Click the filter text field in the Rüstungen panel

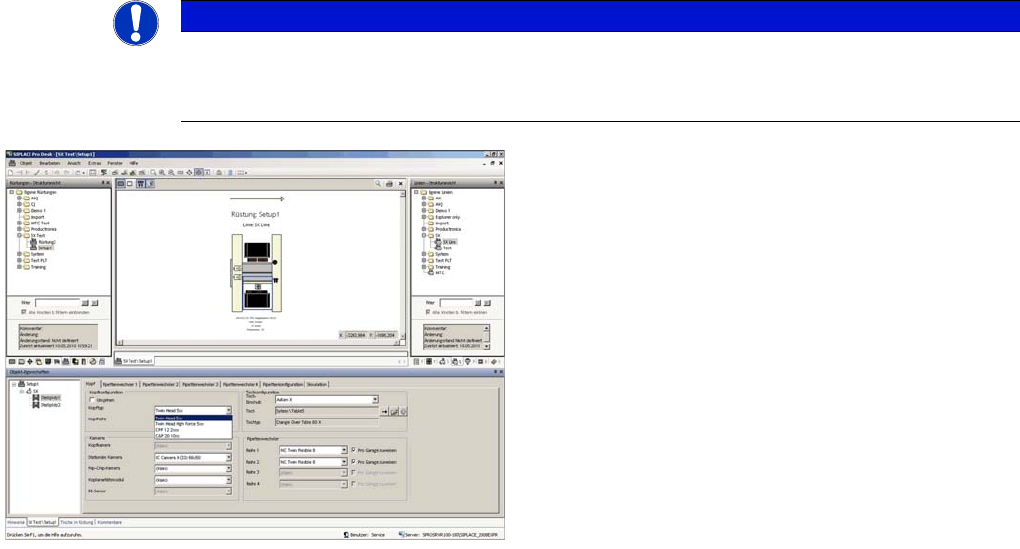[57, 301]
